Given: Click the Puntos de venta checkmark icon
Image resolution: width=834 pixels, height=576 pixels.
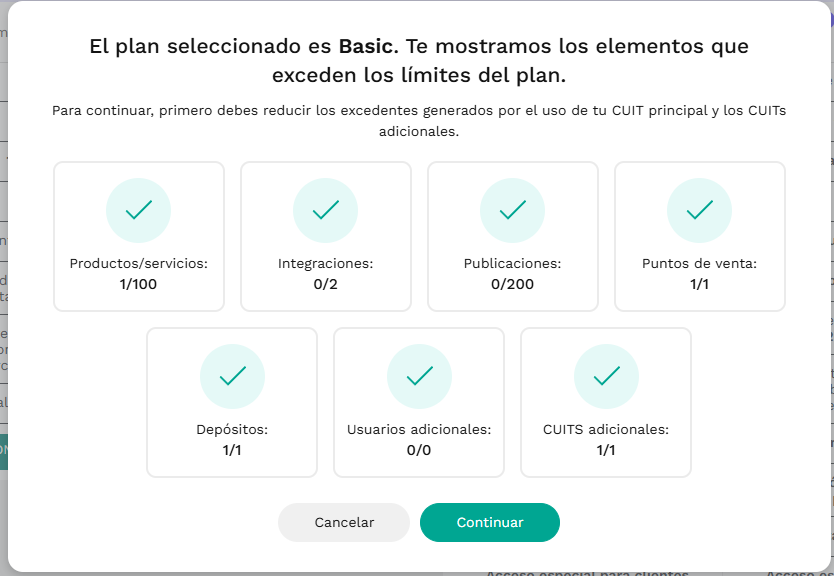Looking at the screenshot, I should pos(699,210).
